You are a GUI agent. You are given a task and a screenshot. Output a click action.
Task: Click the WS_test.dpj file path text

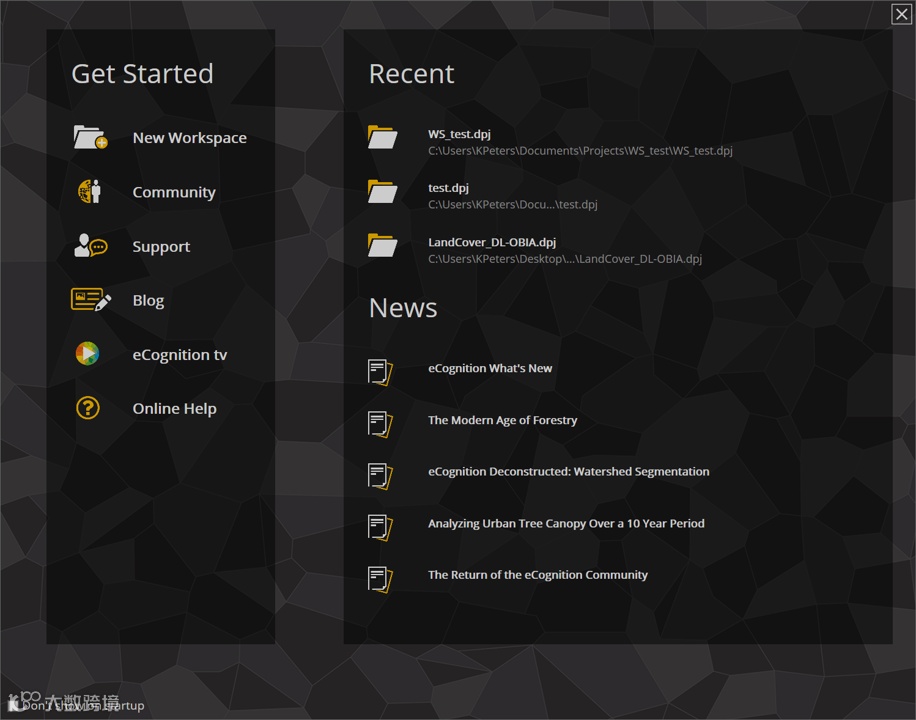580,151
